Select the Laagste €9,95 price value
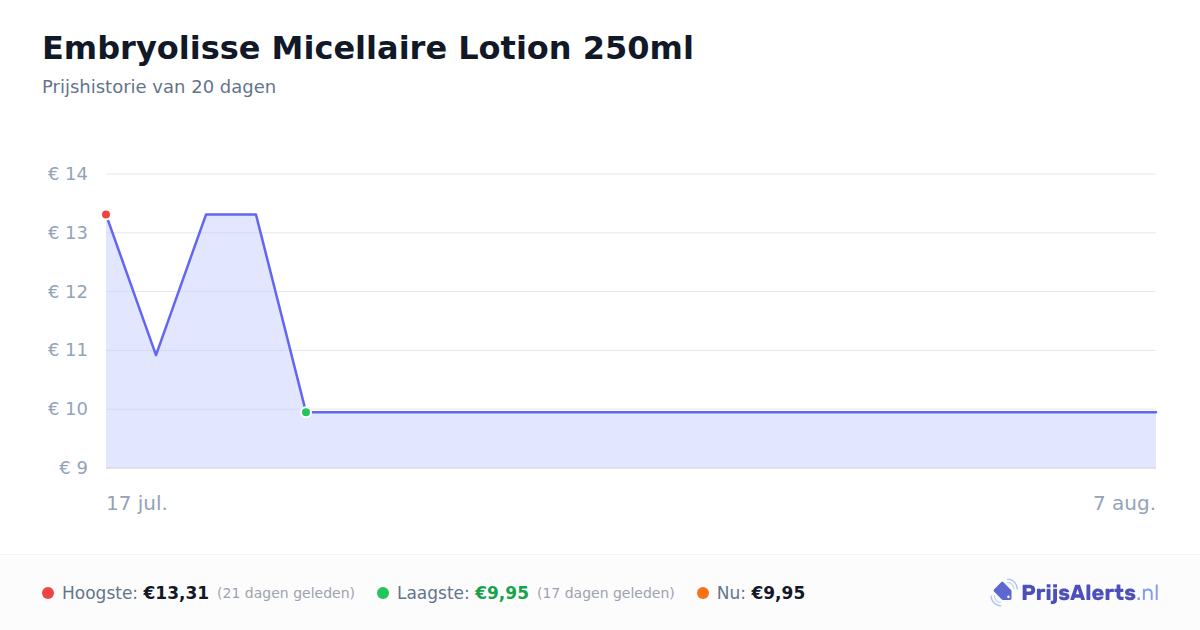Viewport: 1200px width, 630px height. click(501, 593)
